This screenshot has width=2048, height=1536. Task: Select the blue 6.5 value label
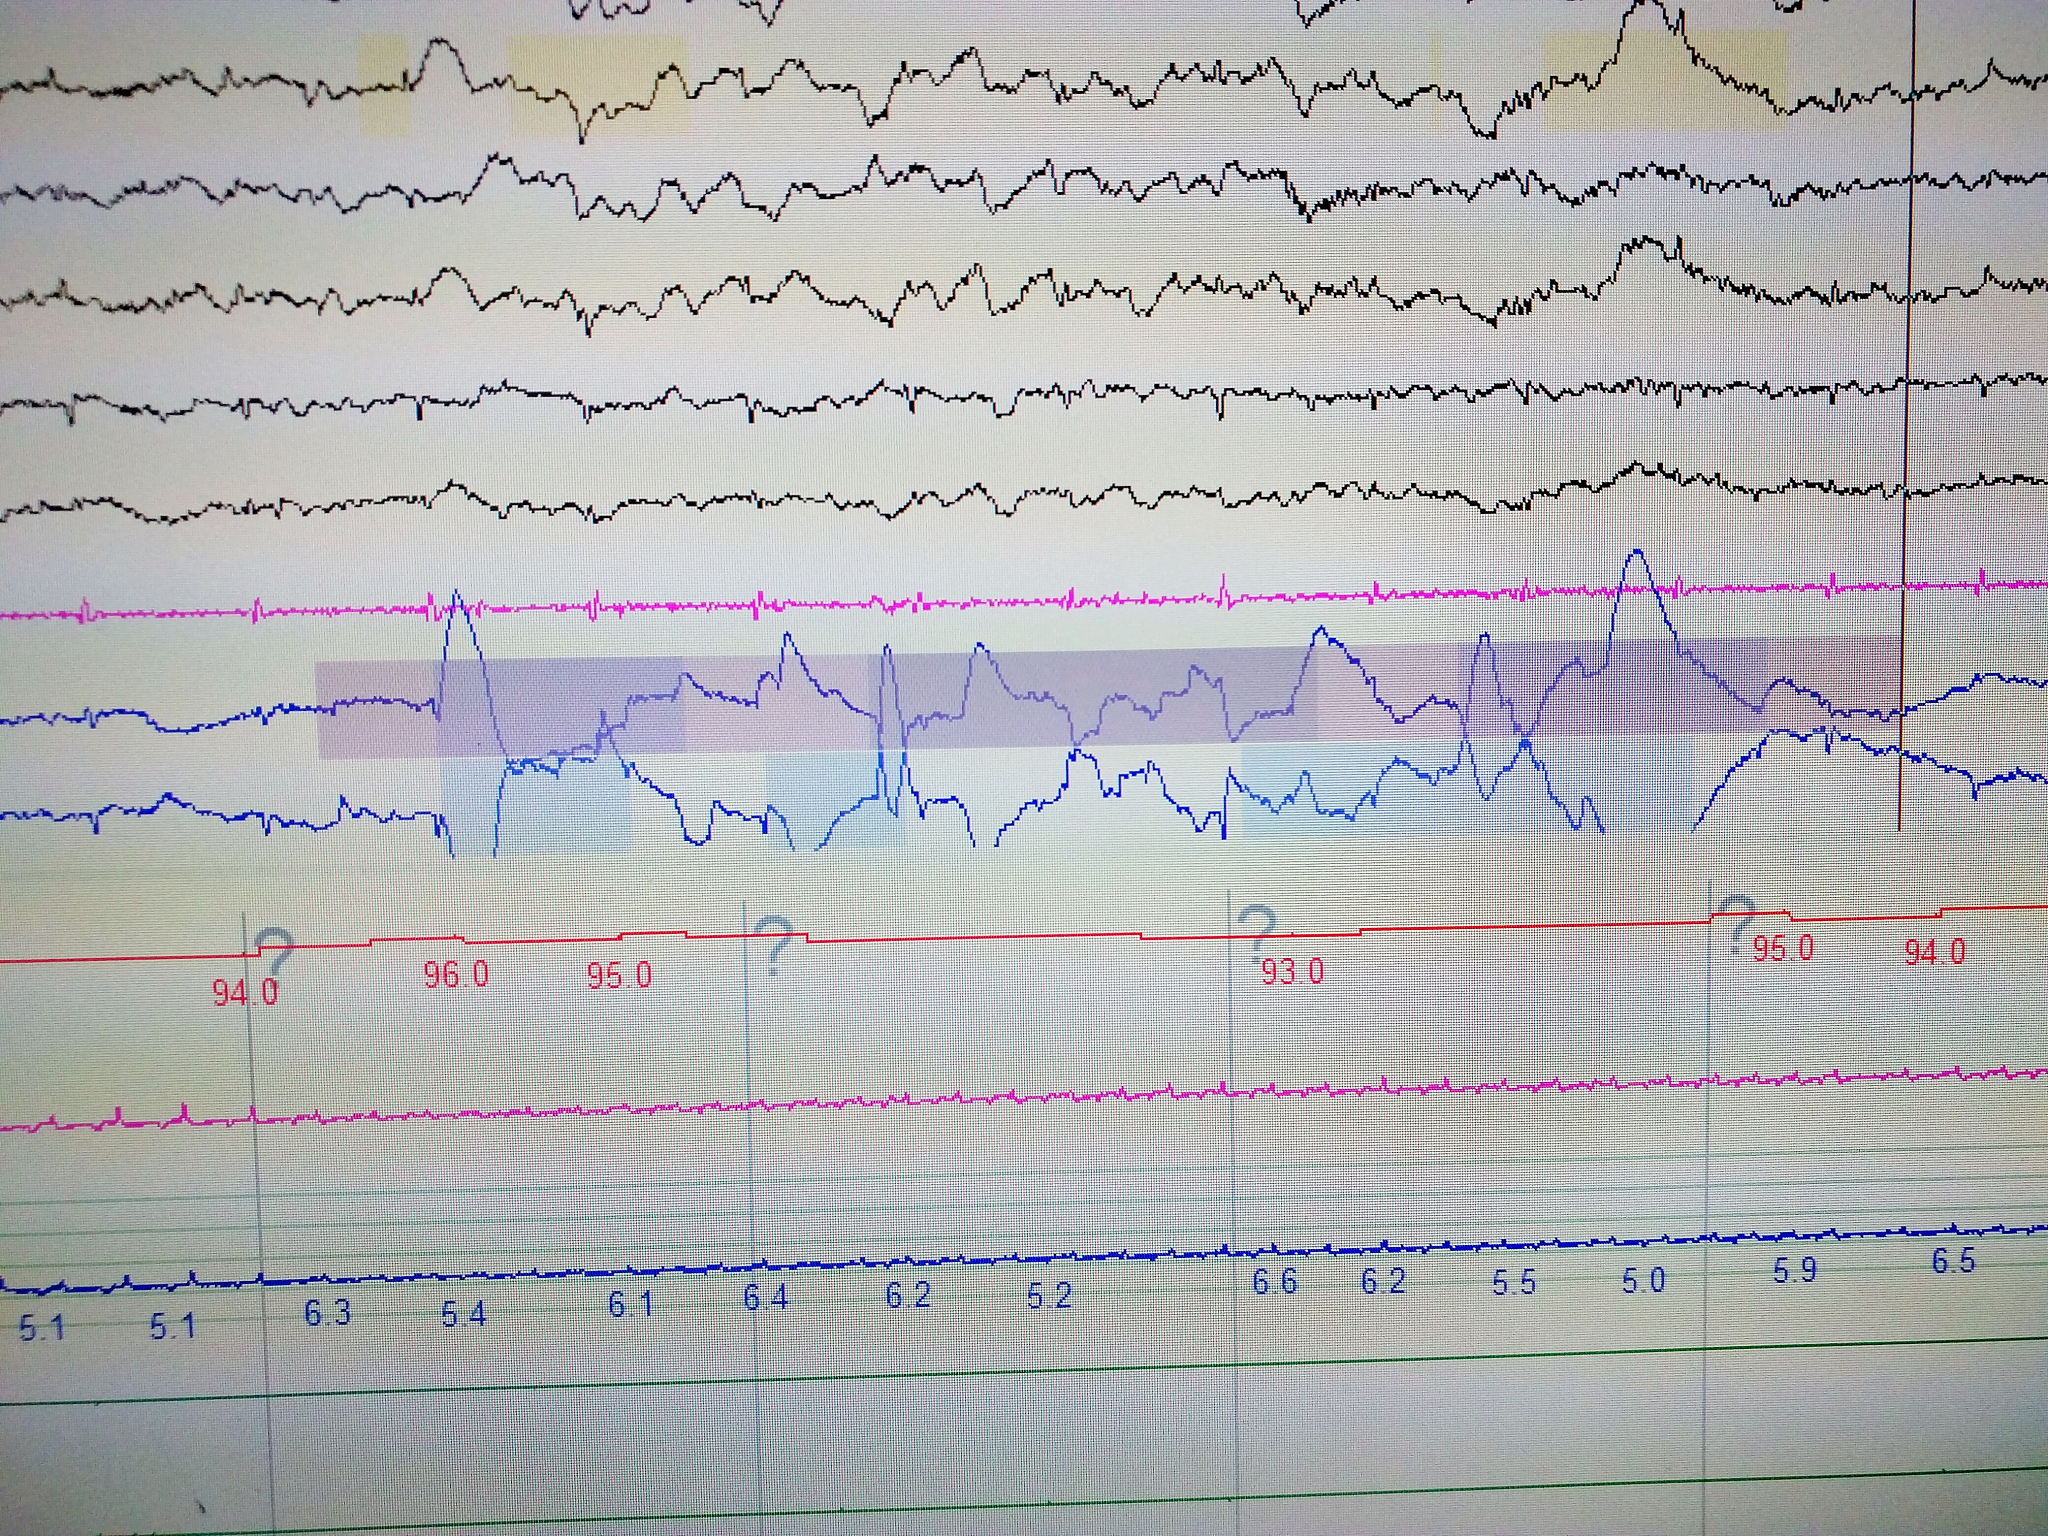point(1953,1262)
